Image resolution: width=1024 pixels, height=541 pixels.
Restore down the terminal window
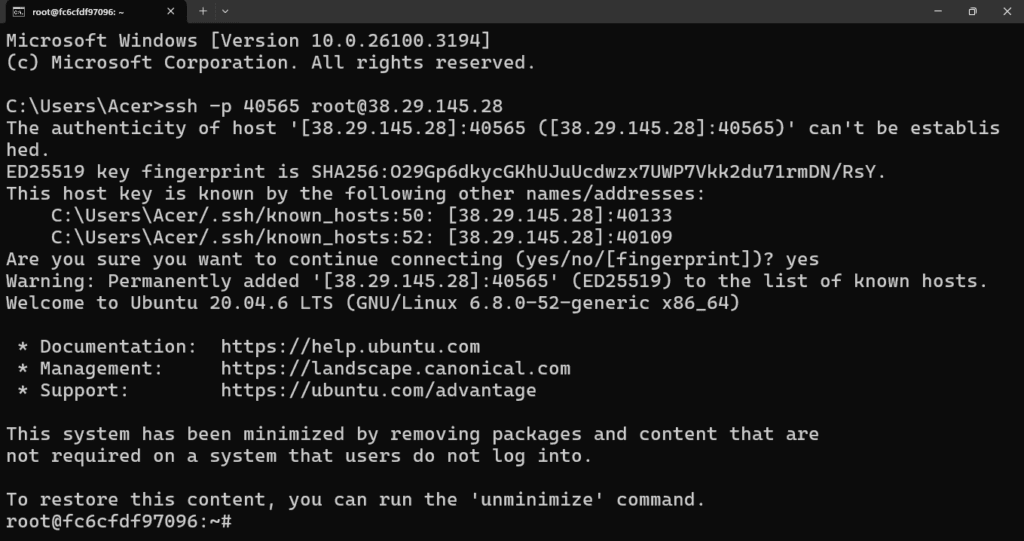point(972,11)
